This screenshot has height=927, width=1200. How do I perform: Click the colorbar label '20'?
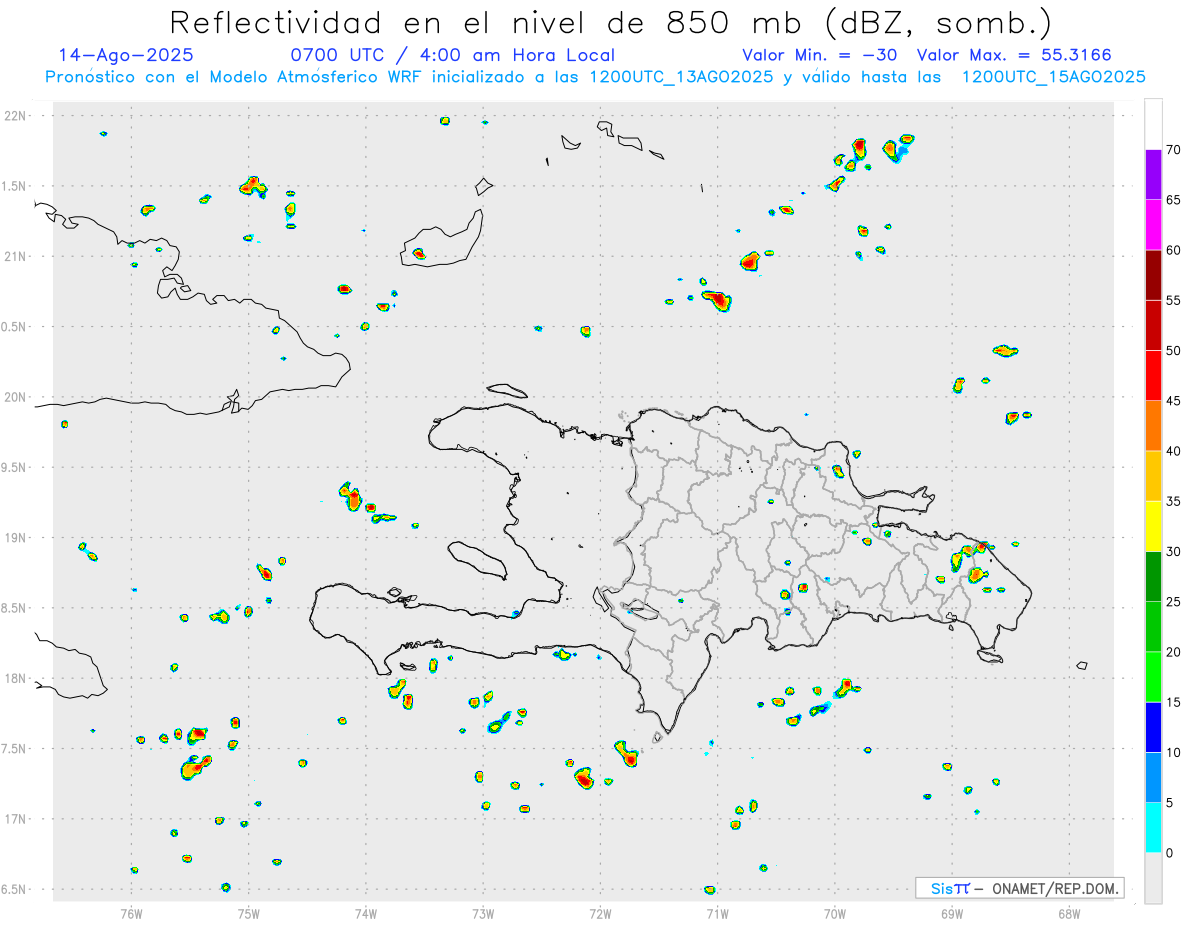[x=1173, y=652]
